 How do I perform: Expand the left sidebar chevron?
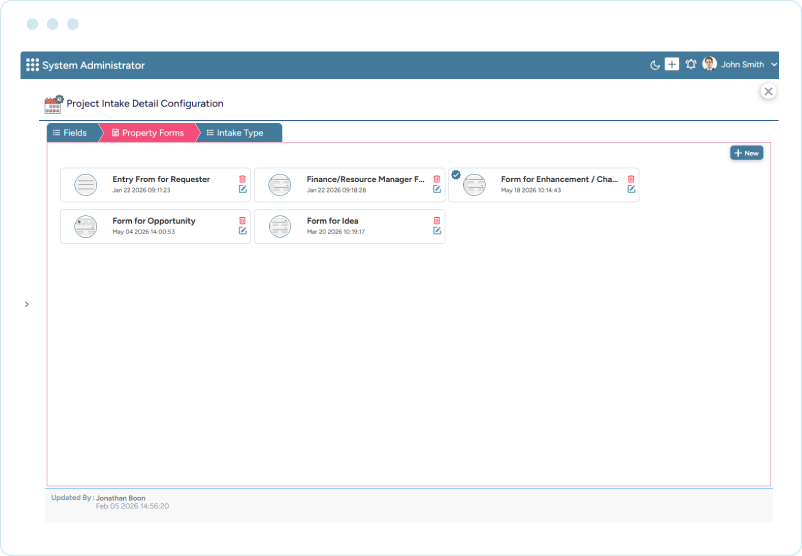pos(27,304)
